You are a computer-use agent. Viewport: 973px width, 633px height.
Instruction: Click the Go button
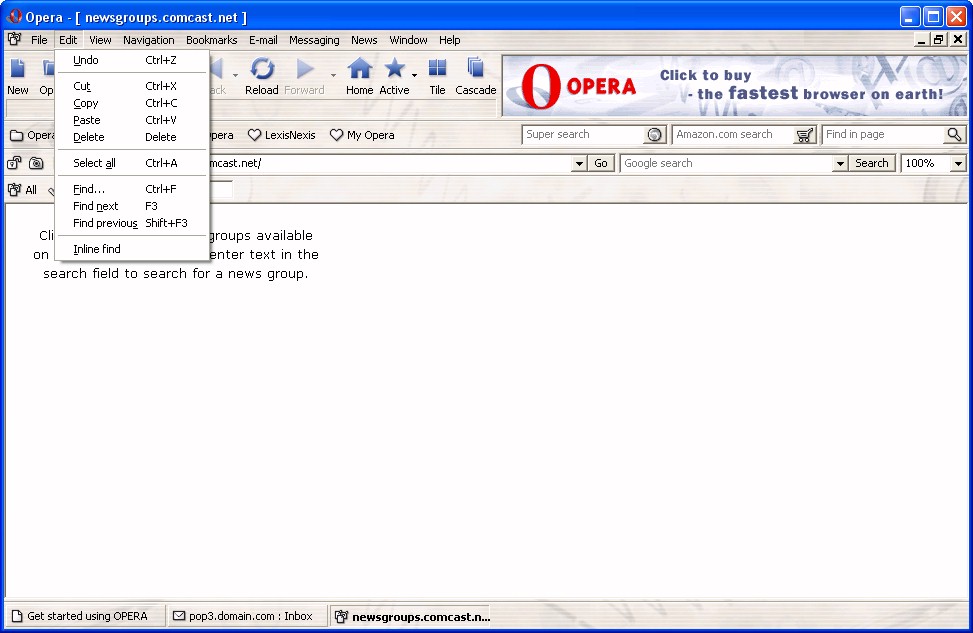click(601, 163)
